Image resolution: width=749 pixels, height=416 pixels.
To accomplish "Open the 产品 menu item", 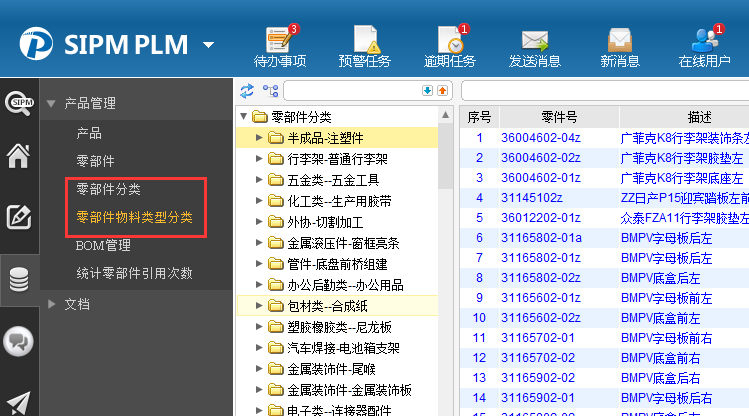I will 89,133.
